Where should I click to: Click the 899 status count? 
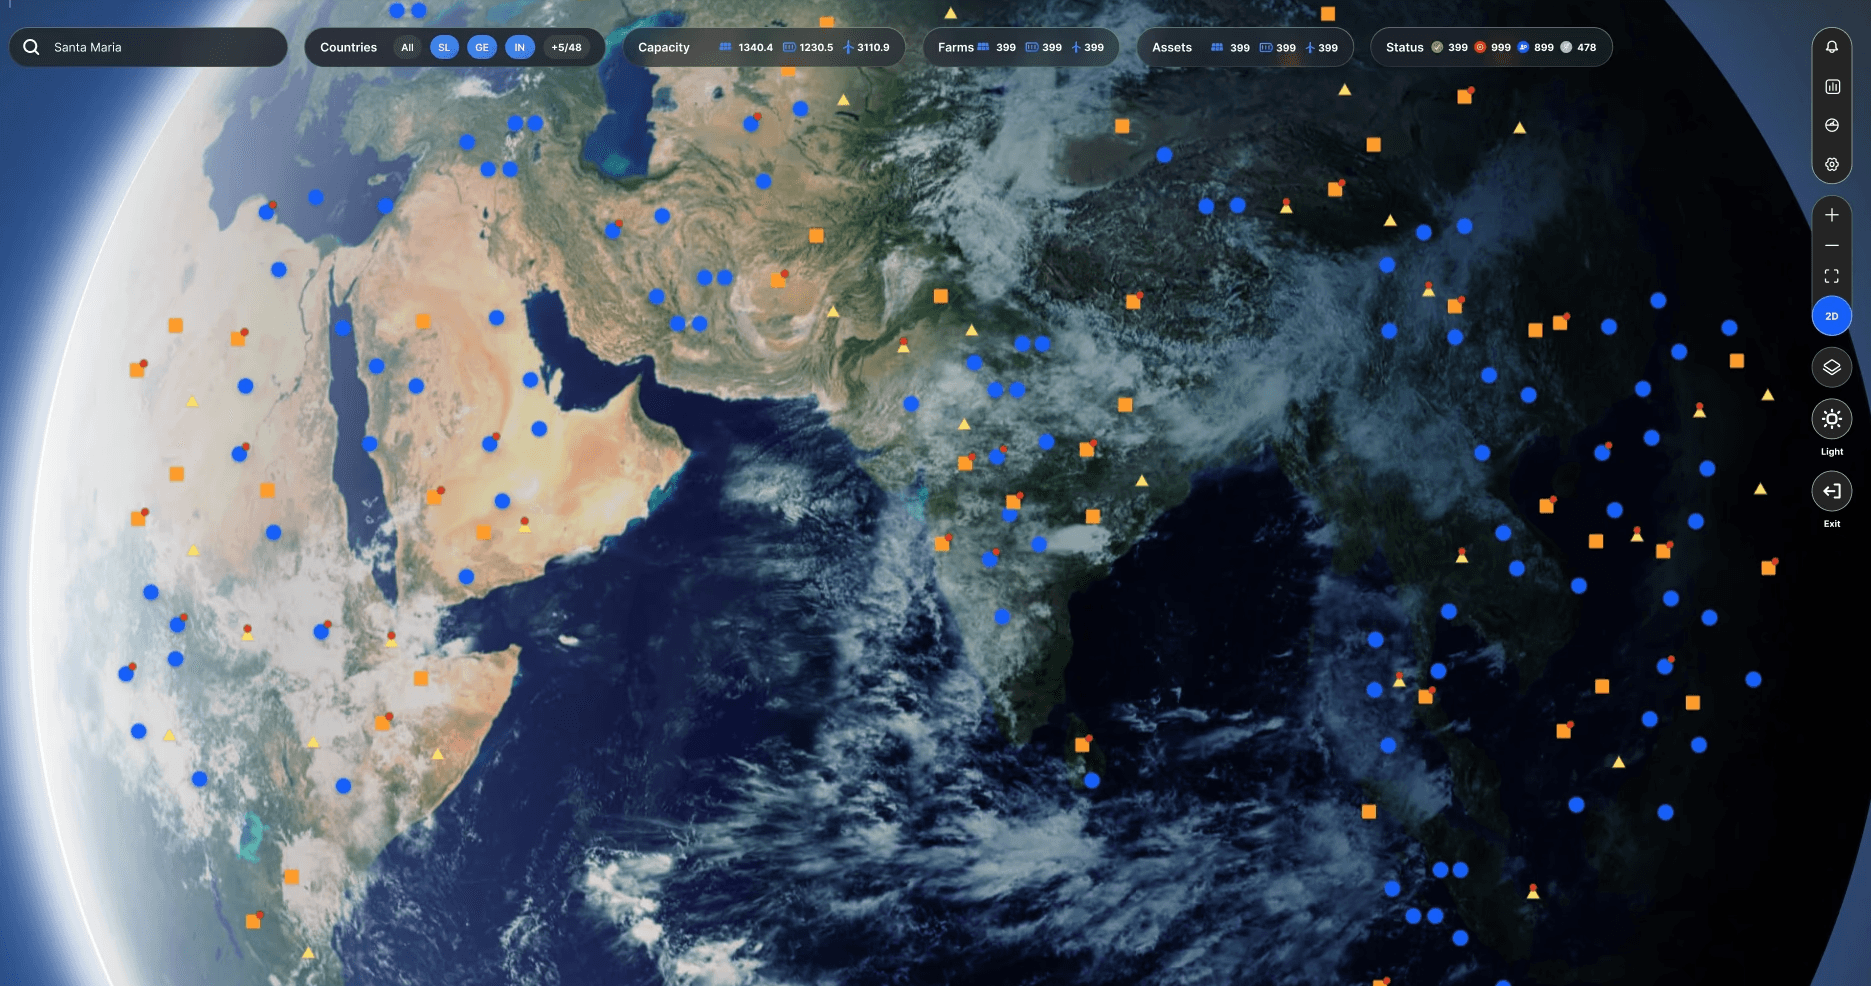coord(1544,47)
